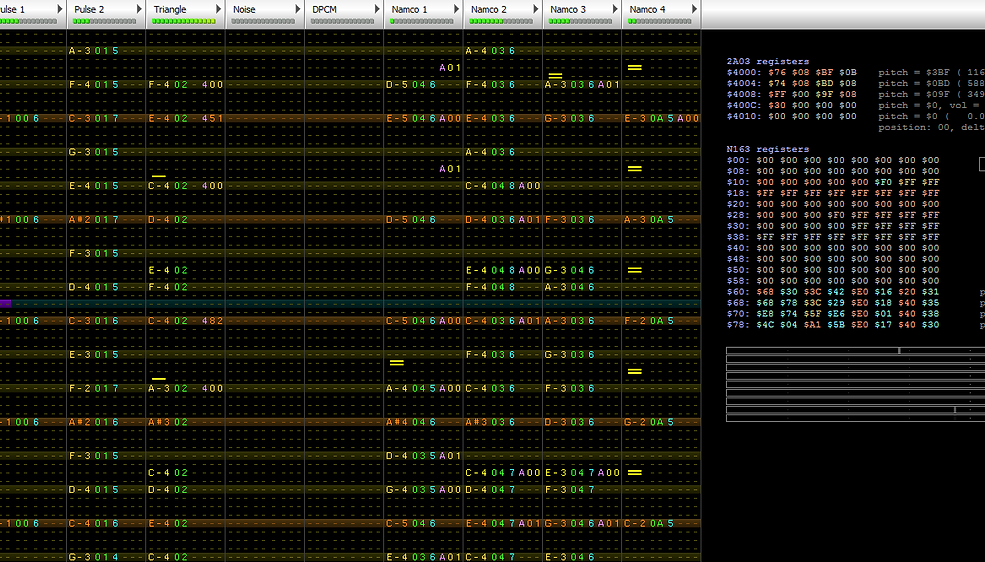Select Pulse 2 note E-4 015
The width and height of the screenshot is (985, 562).
pos(94,186)
